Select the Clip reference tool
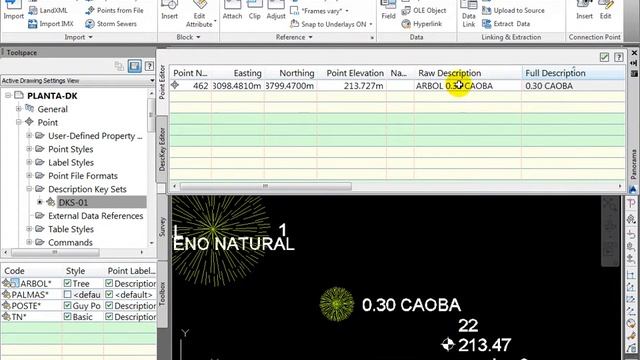 coord(255,10)
